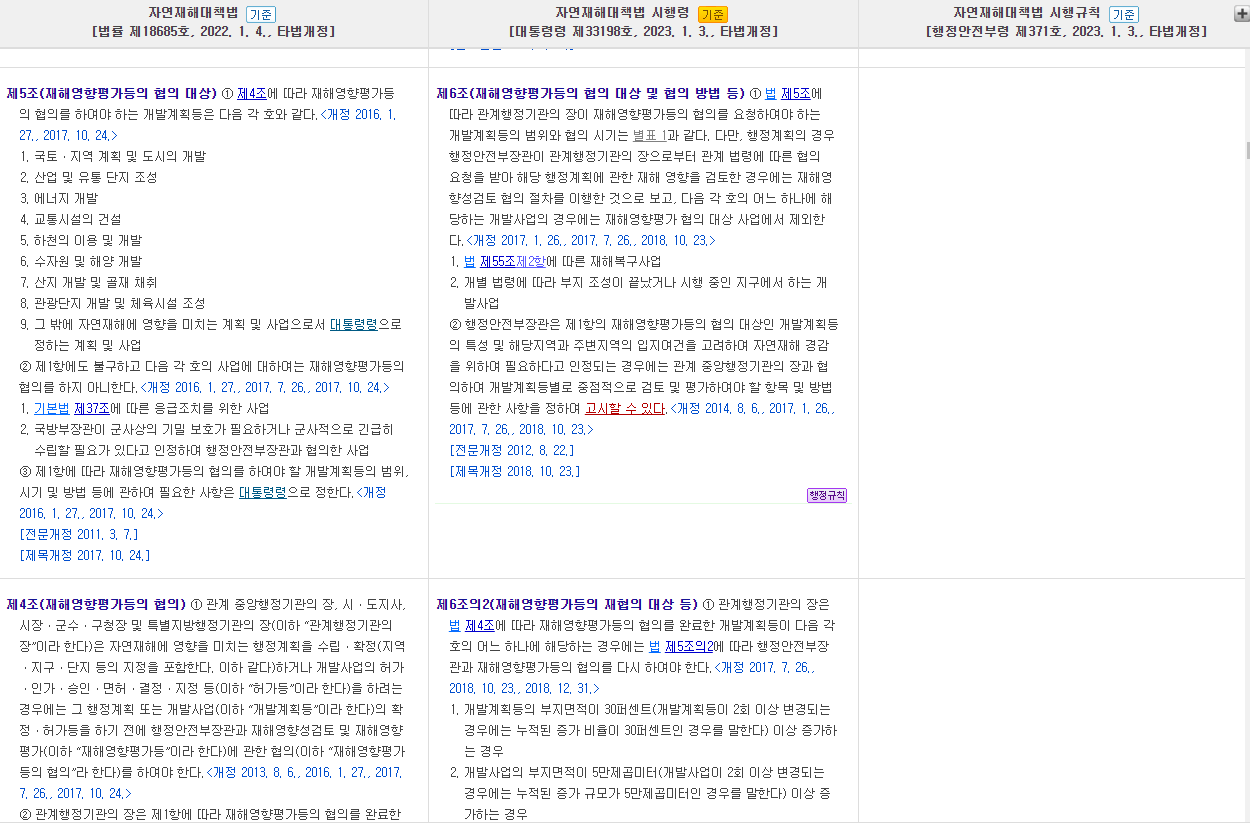This screenshot has width=1250, height=831.
Task: Click the 자연재해대책법 시행규칙 column title
Action: coord(1027,13)
